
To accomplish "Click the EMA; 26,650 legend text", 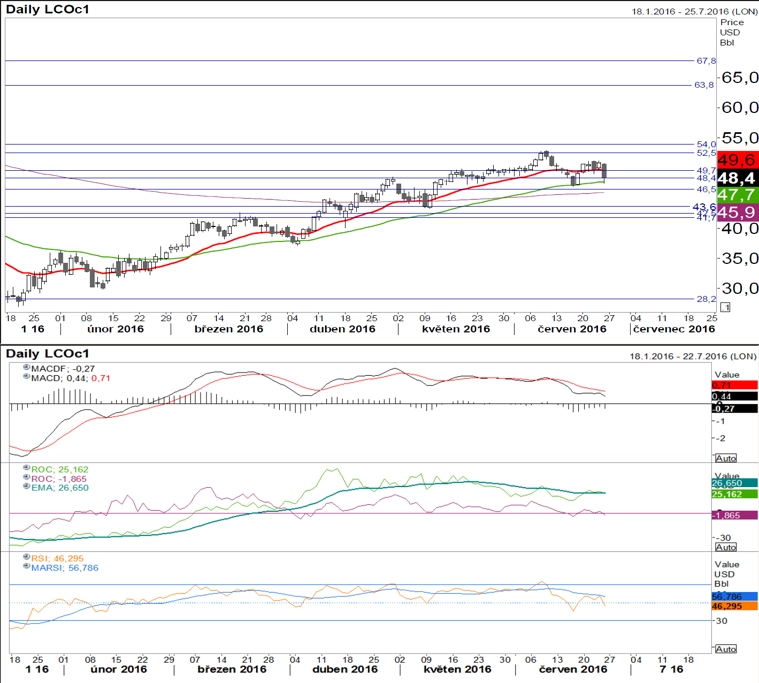I will coord(60,488).
